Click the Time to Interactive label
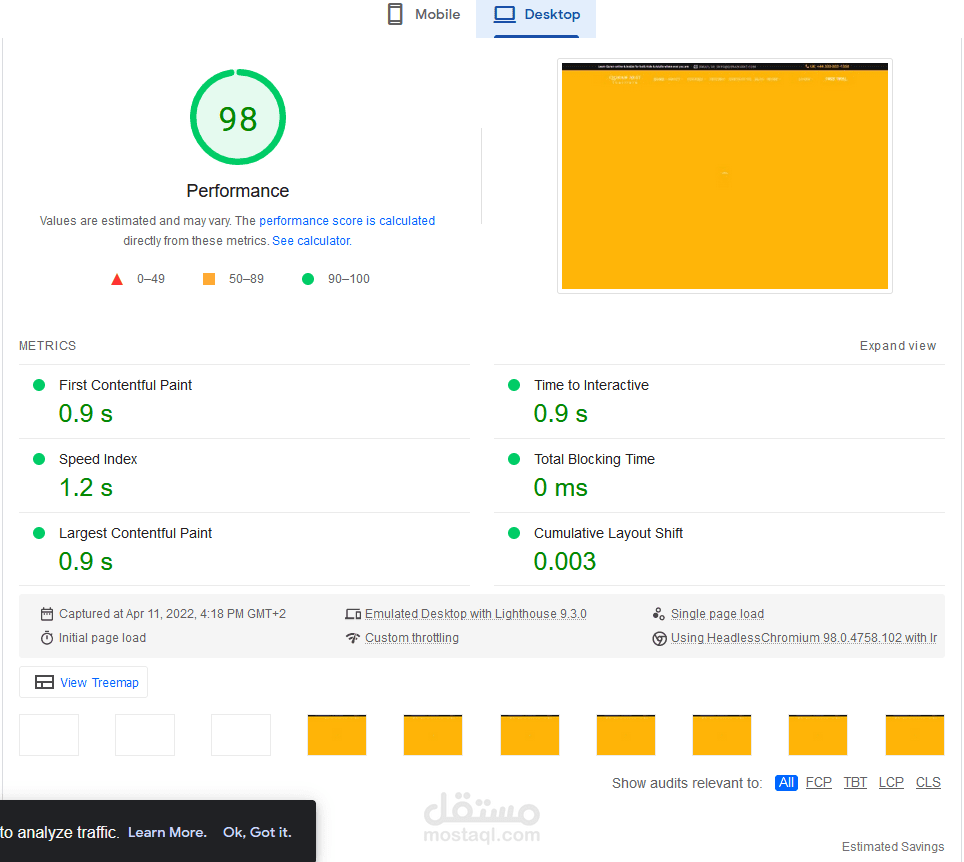Viewport: 964px width, 862px height. (591, 385)
